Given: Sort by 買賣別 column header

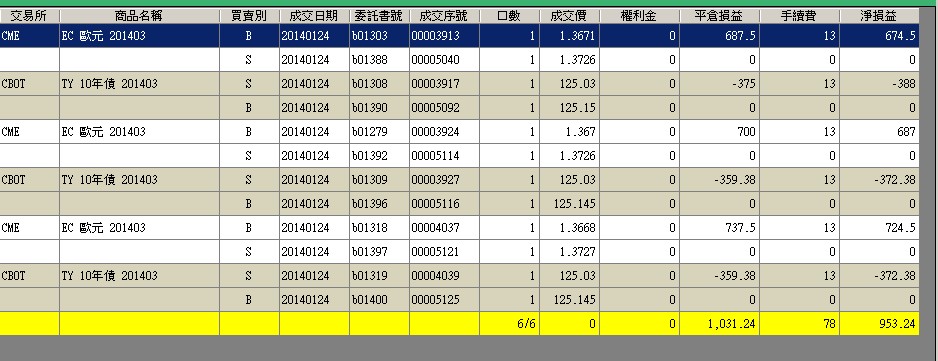Looking at the screenshot, I should [249, 16].
